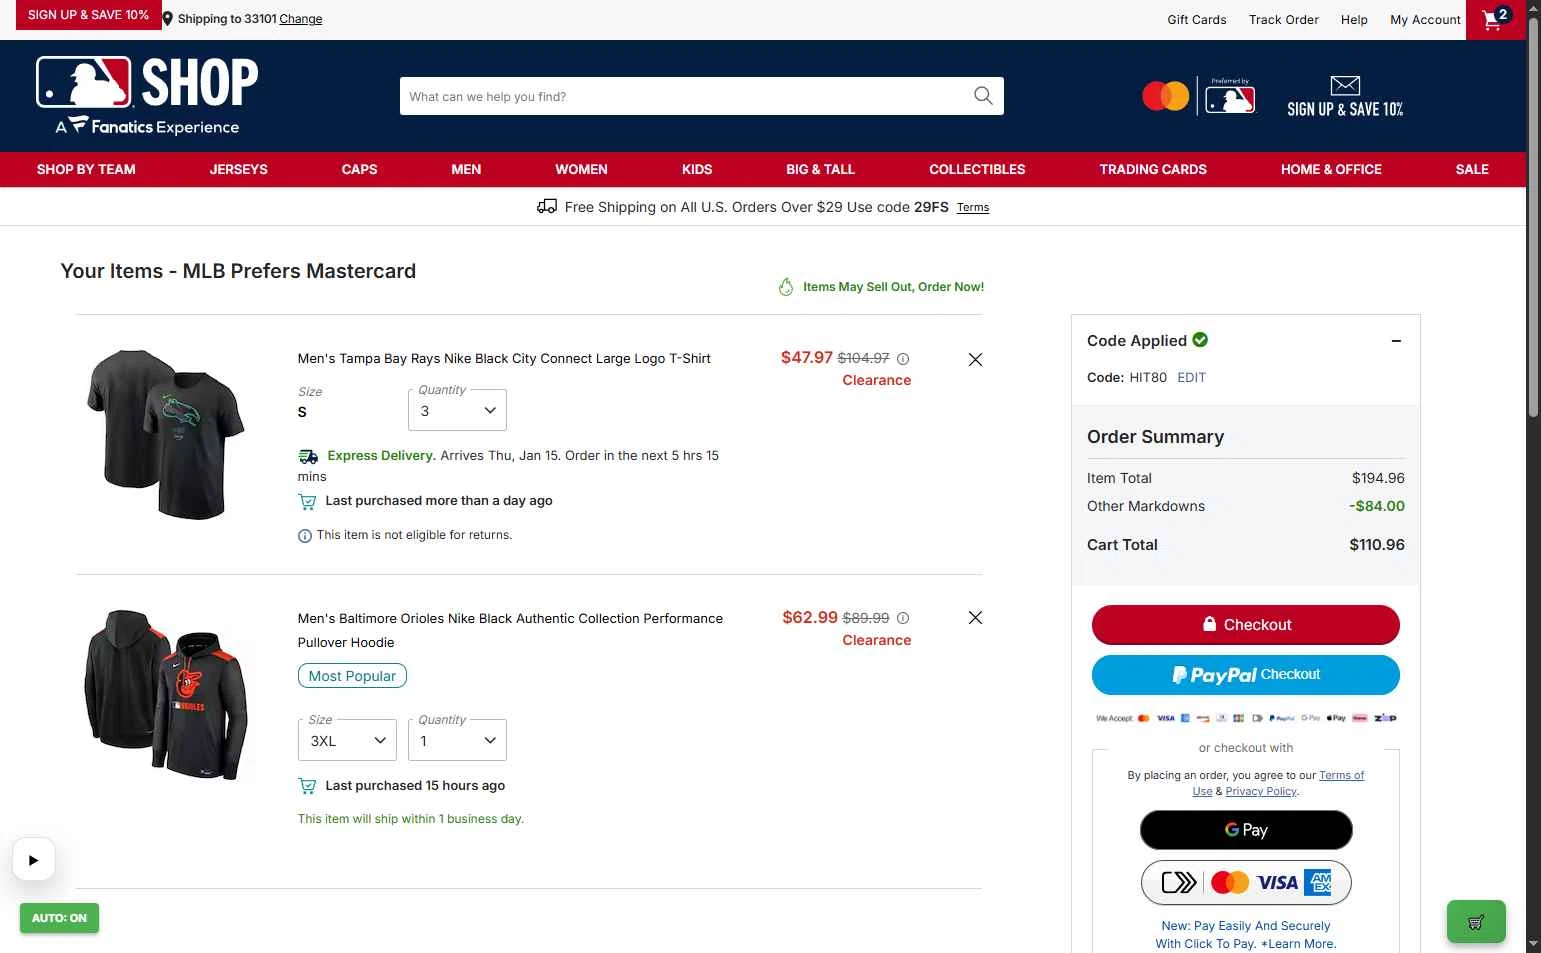Viewport: 1541px width, 953px height.
Task: Click the info icon next to $89.99 price
Action: pyautogui.click(x=903, y=618)
